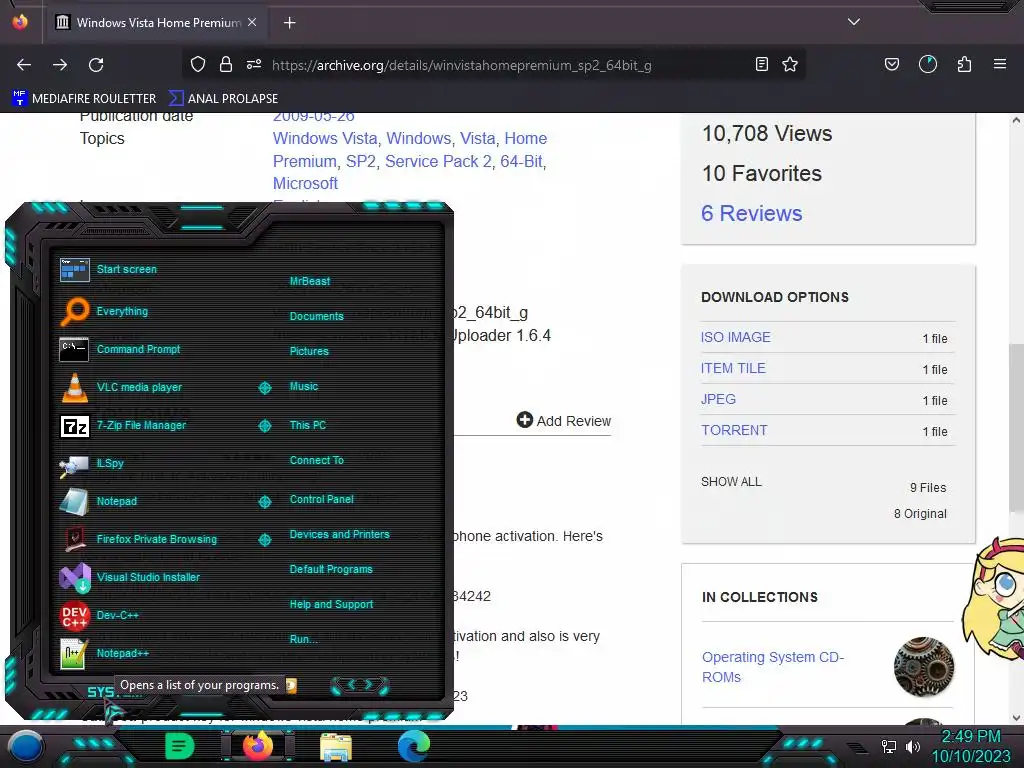Click the gears collection thumbnail
The image size is (1024, 768).
coord(923,667)
